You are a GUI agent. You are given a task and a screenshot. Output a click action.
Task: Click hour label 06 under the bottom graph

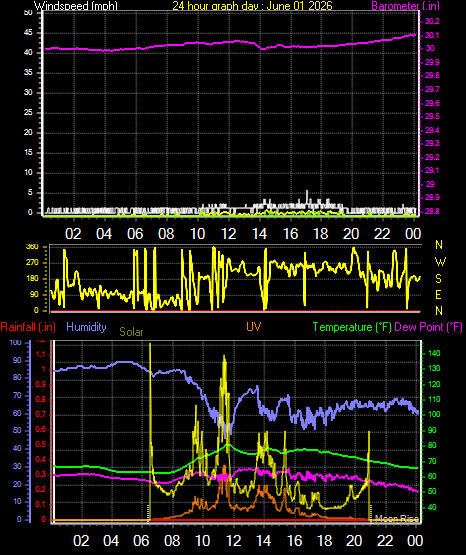coord(141,541)
